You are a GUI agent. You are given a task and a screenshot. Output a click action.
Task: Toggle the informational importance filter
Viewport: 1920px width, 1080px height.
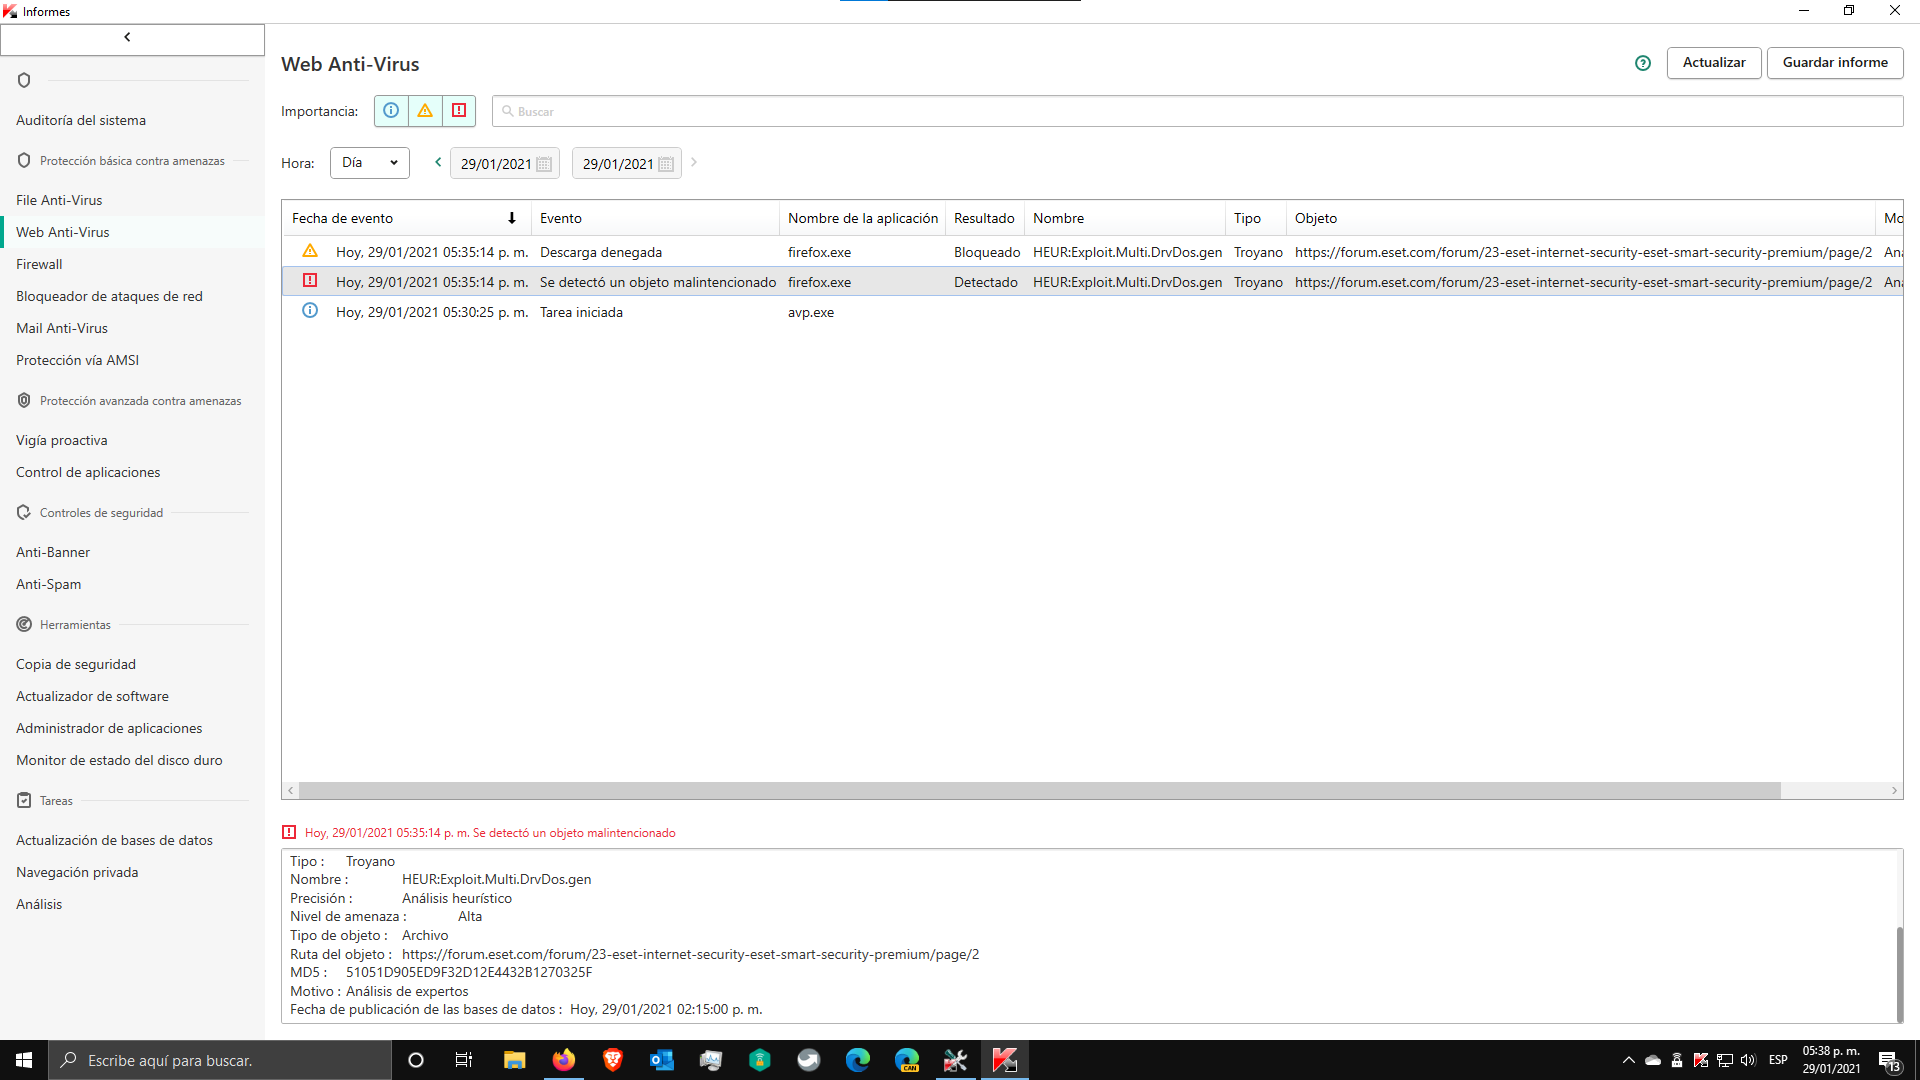tap(391, 111)
